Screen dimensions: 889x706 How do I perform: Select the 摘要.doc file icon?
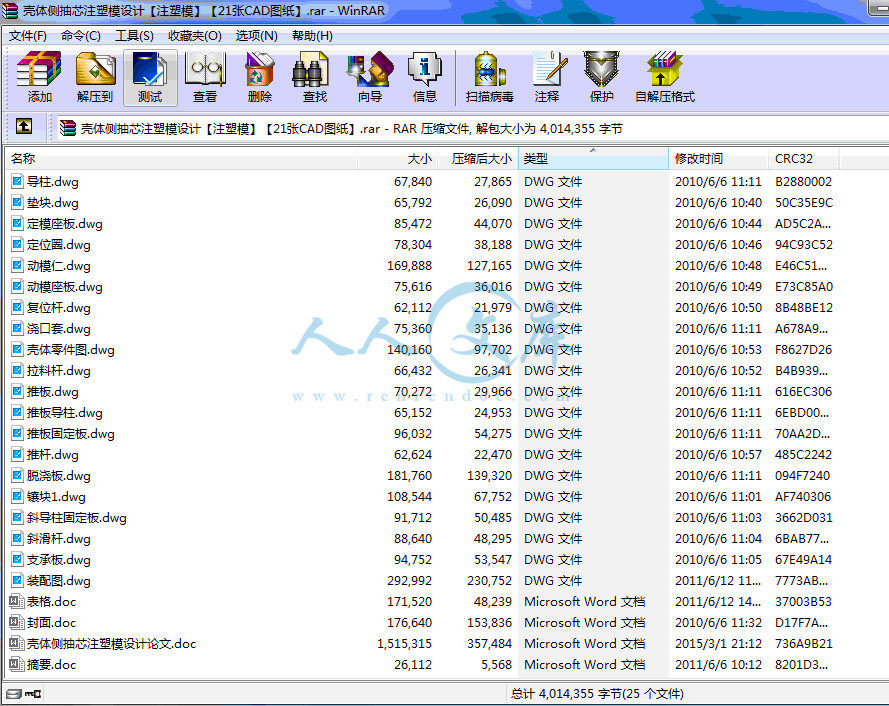(16, 664)
